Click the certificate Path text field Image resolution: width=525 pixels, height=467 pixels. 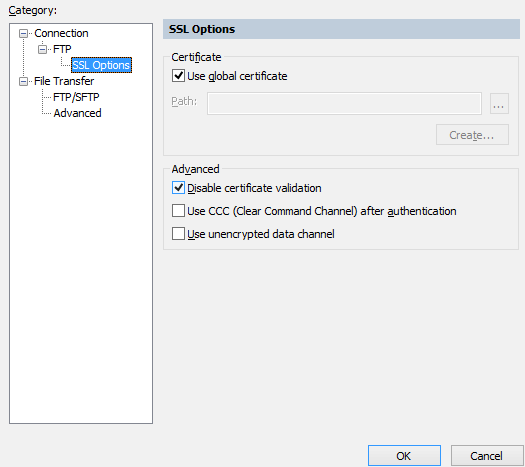tap(344, 103)
